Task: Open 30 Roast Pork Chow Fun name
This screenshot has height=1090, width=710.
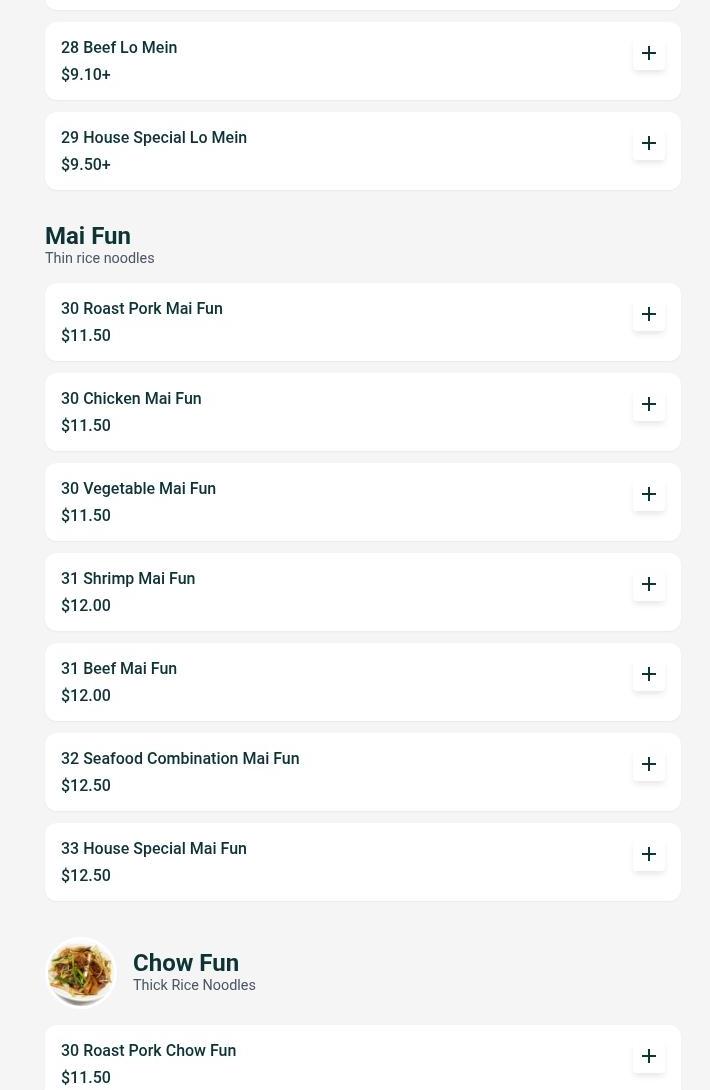Action: pos(148,1050)
